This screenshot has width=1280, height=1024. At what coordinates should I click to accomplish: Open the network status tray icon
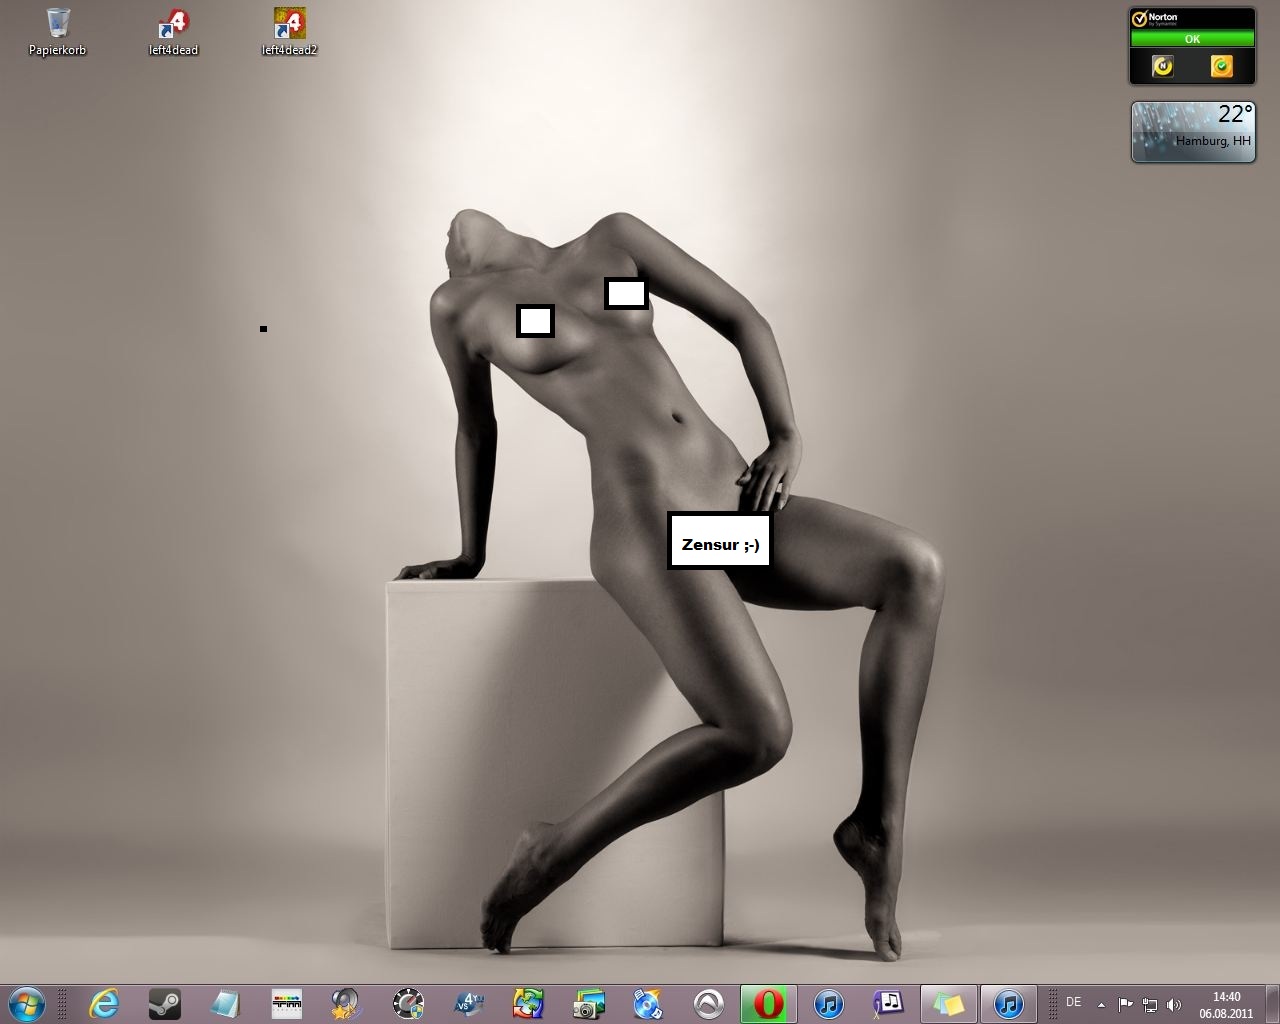tap(1150, 1005)
